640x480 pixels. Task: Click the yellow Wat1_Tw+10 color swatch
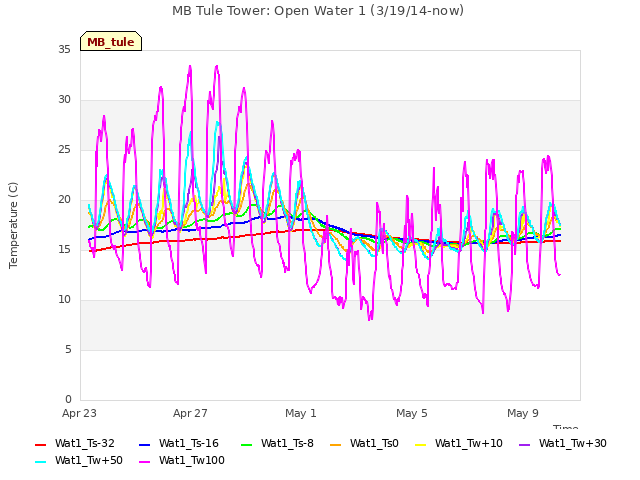pyautogui.click(x=420, y=444)
